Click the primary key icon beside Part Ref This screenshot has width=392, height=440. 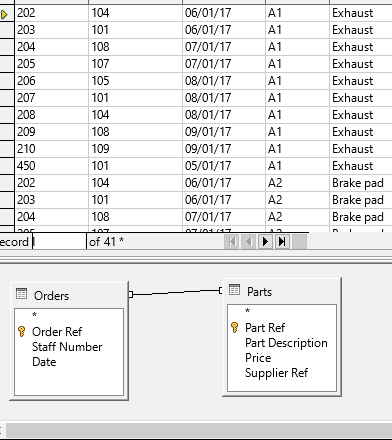pos(234,327)
